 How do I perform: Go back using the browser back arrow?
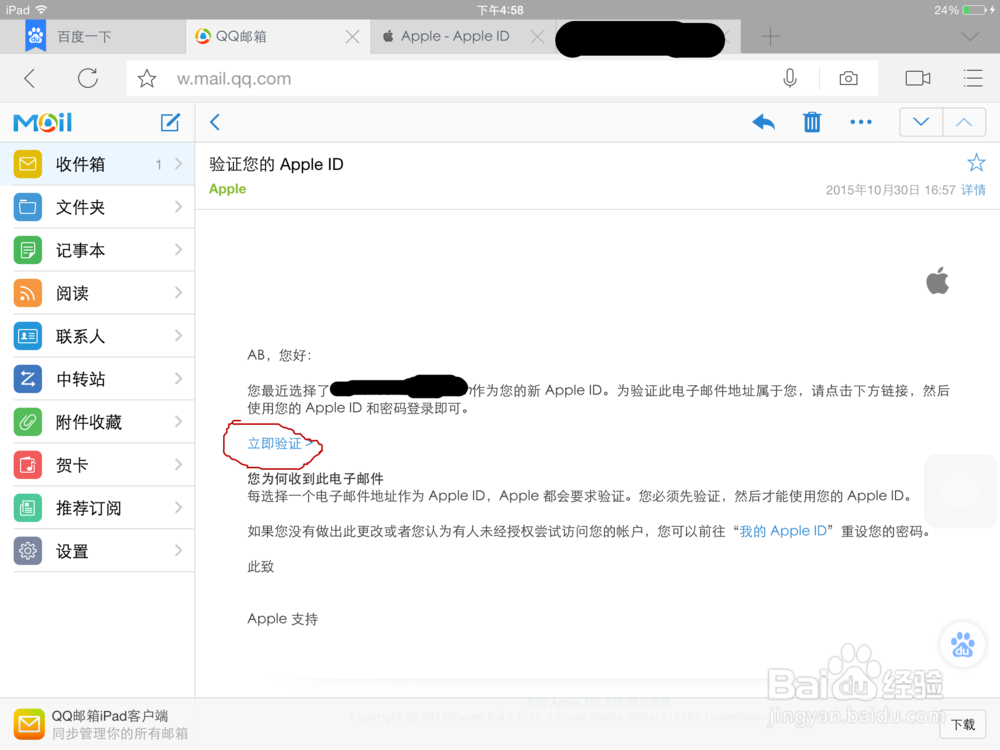pos(29,78)
